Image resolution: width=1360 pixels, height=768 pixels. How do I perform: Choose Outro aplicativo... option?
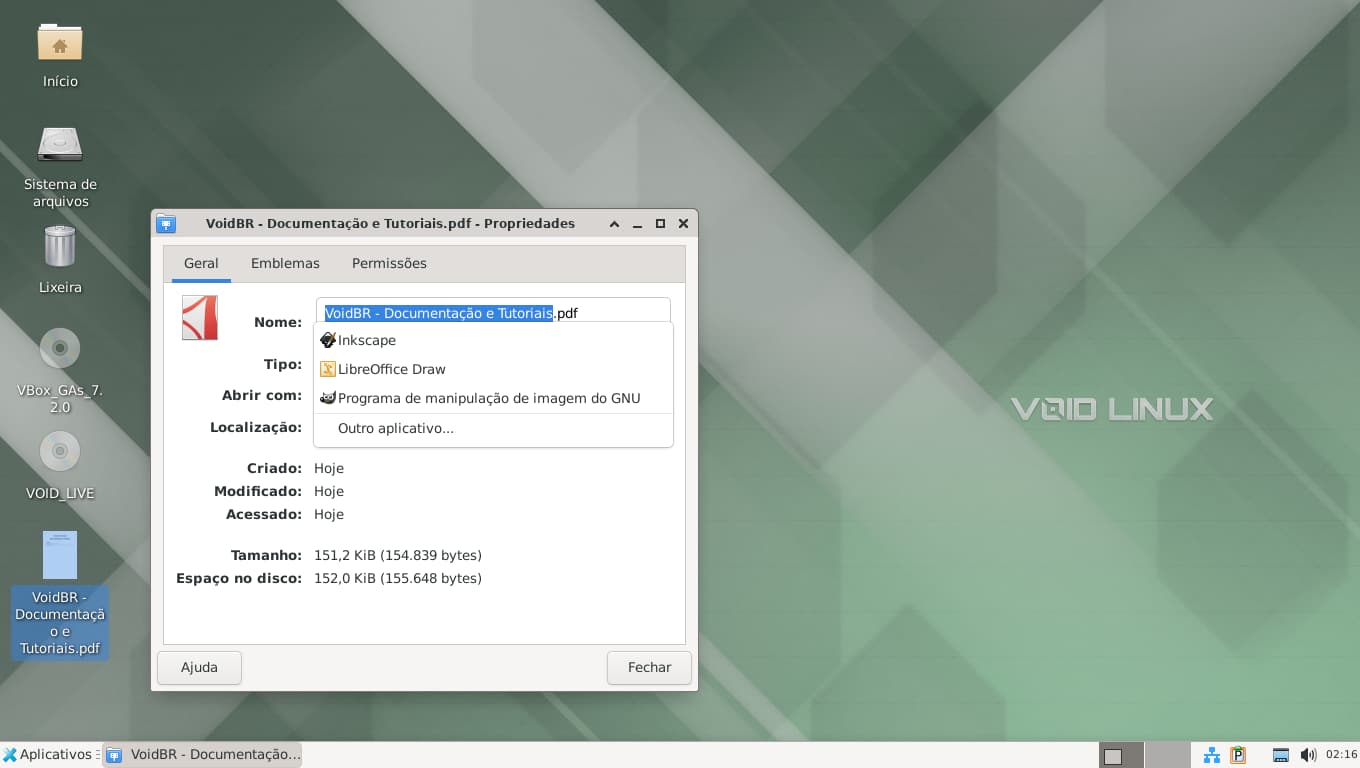click(396, 428)
